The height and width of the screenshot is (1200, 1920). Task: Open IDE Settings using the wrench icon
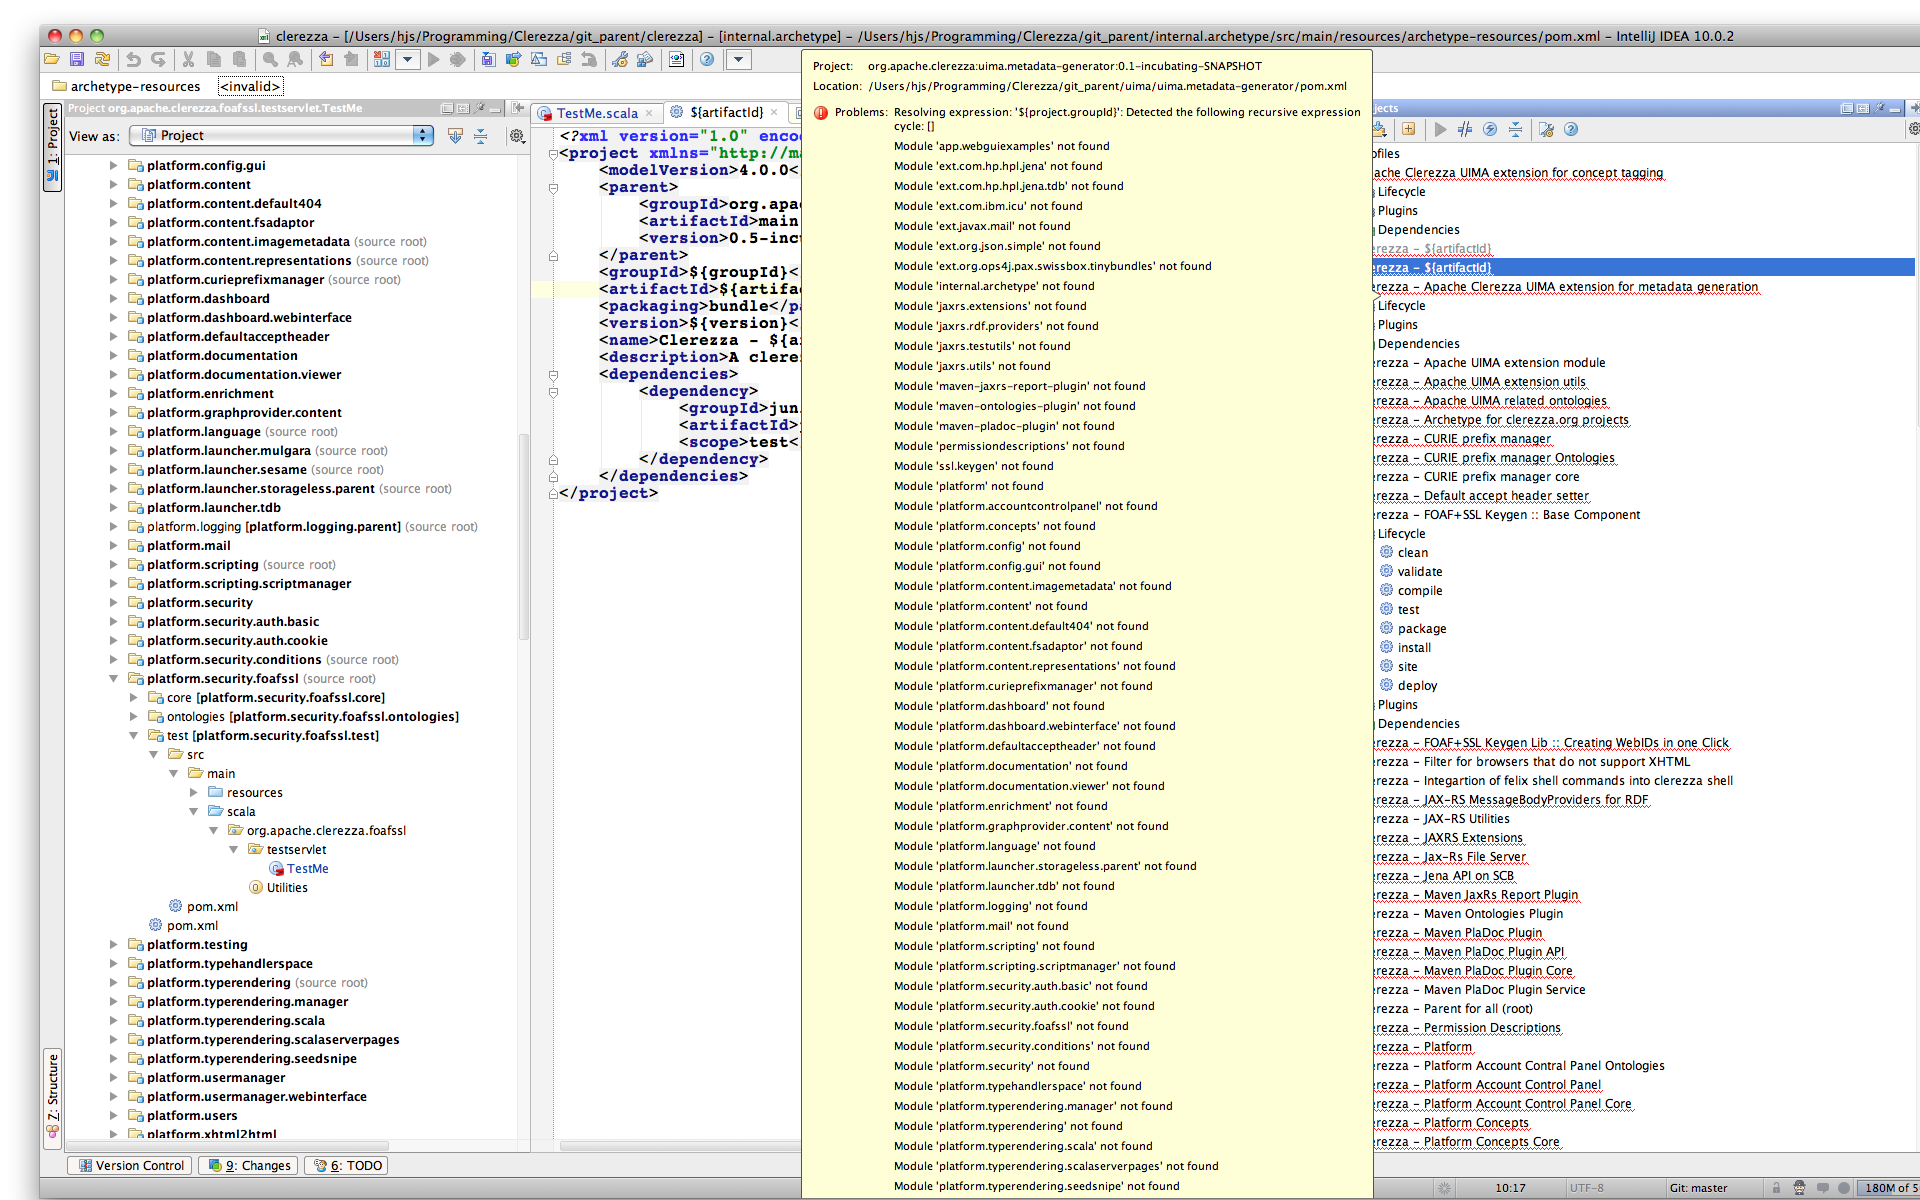click(619, 59)
